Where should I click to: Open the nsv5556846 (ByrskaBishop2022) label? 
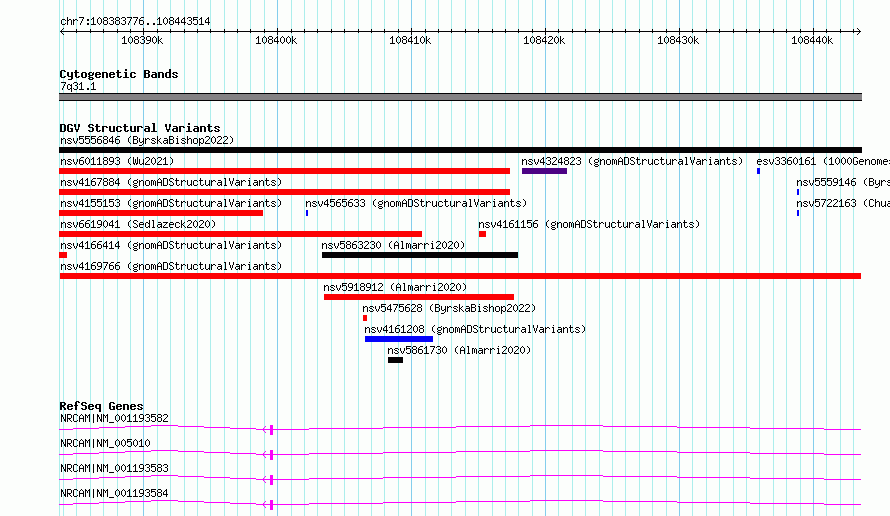147,140
